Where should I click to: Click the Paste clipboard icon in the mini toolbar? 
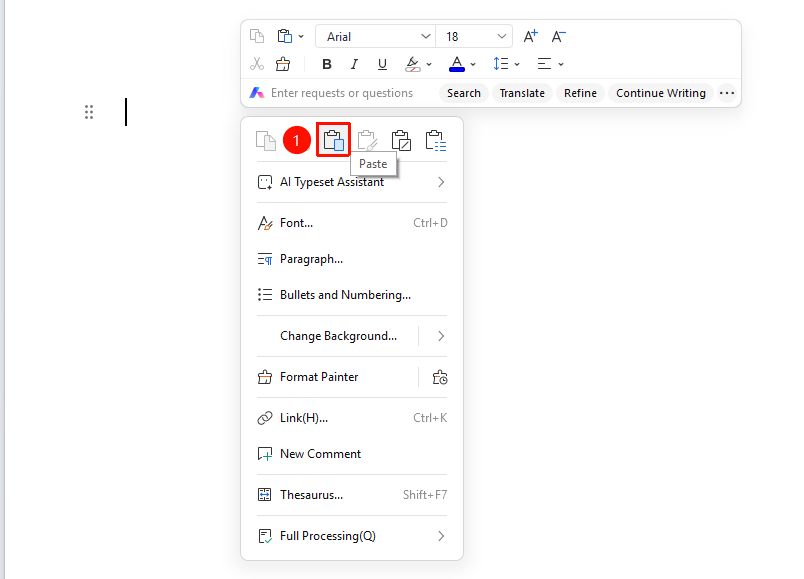pos(285,36)
